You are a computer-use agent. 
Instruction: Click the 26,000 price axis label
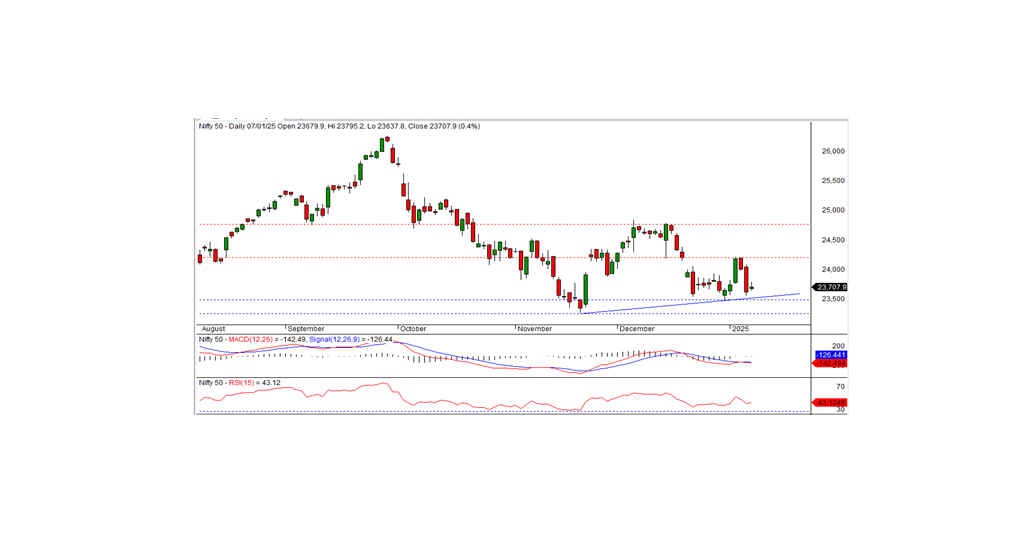(834, 151)
